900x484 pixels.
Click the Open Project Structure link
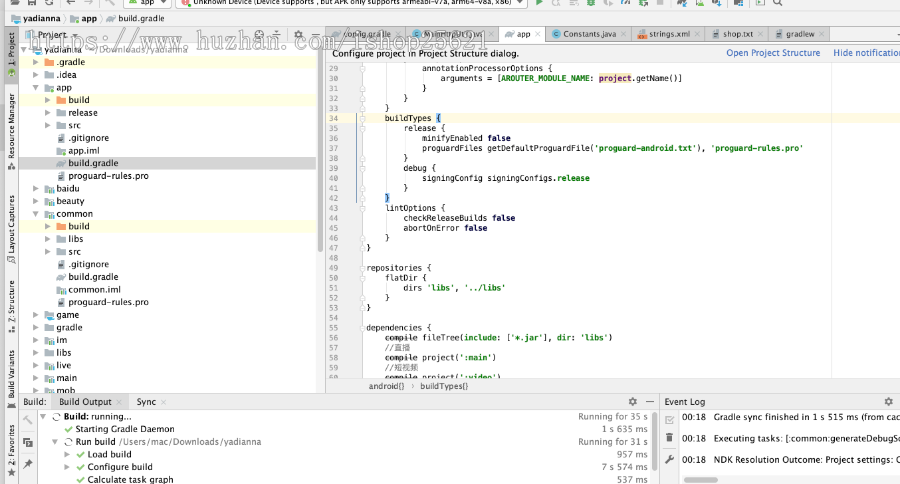(x=773, y=53)
